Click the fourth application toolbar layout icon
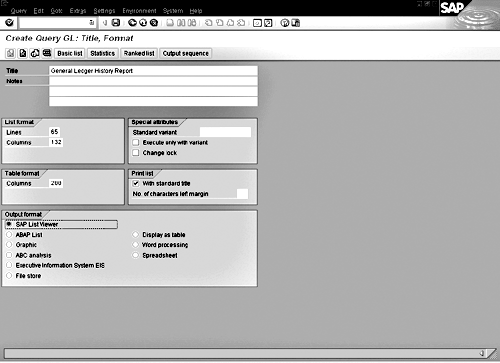The width and height of the screenshot is (500, 363). click(x=47, y=53)
